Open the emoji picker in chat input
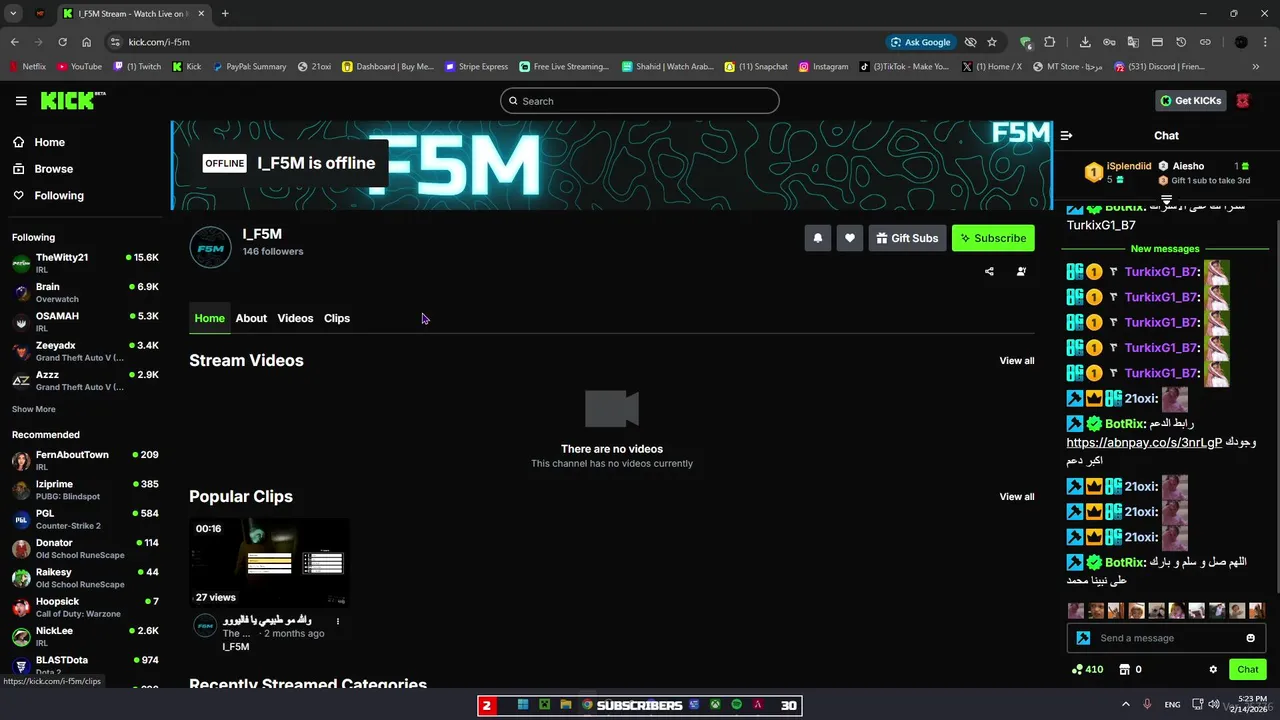The height and width of the screenshot is (720, 1280). (x=1251, y=638)
